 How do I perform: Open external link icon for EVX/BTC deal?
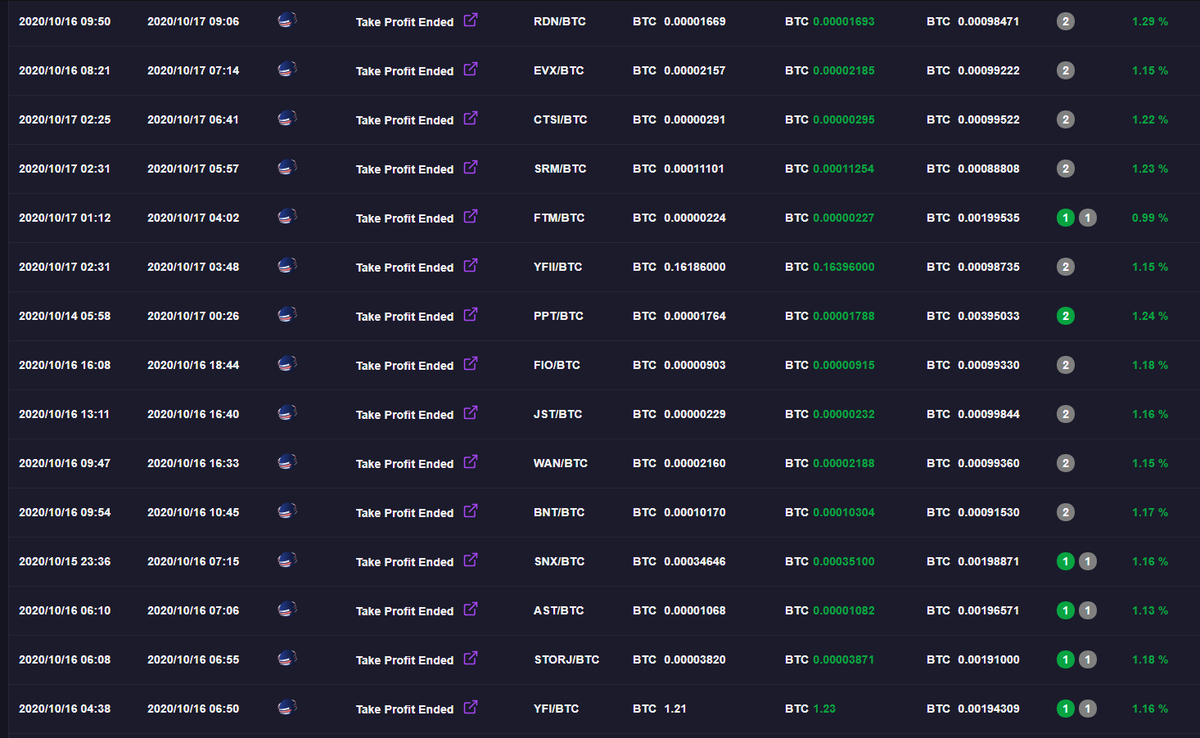(x=471, y=69)
